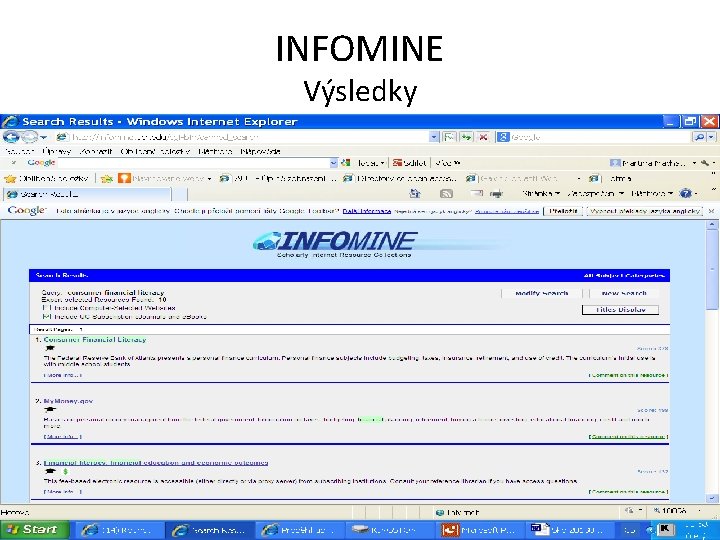Click green dollar fee icon on third result
This screenshot has width=720, height=540.
tap(65, 472)
